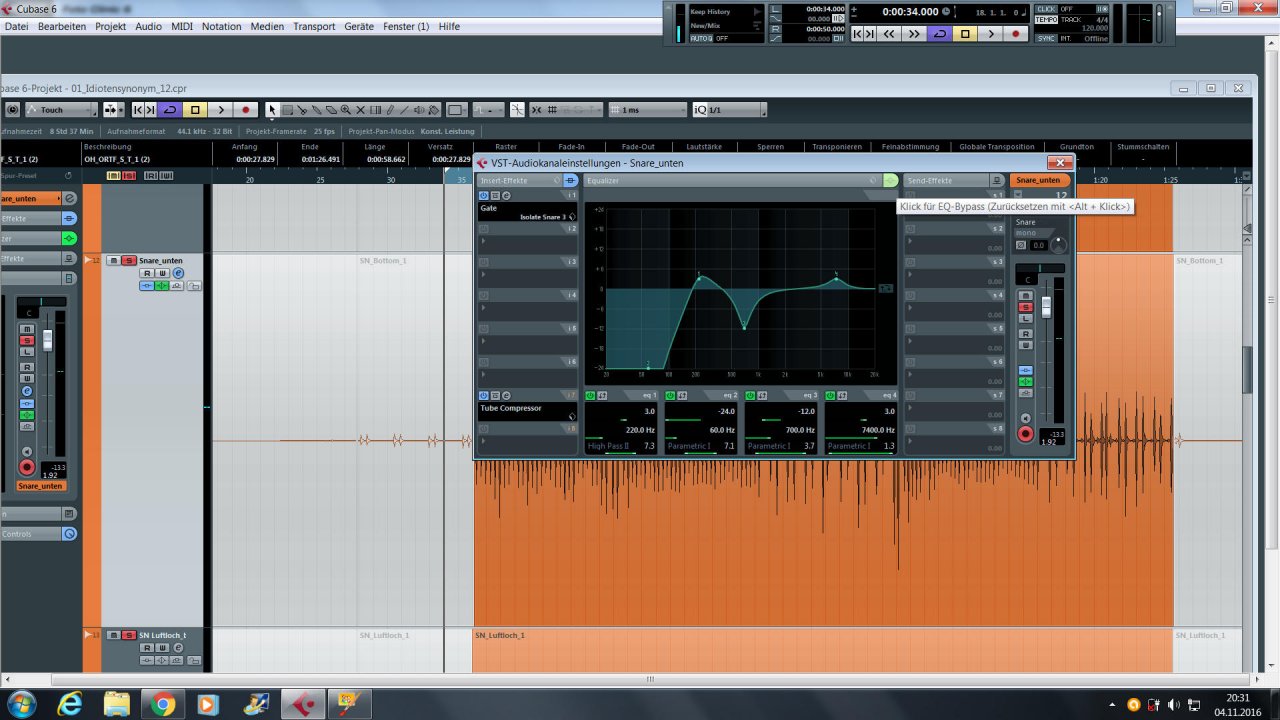
Task: Reset EQ curve button beside graph
Action: point(886,288)
